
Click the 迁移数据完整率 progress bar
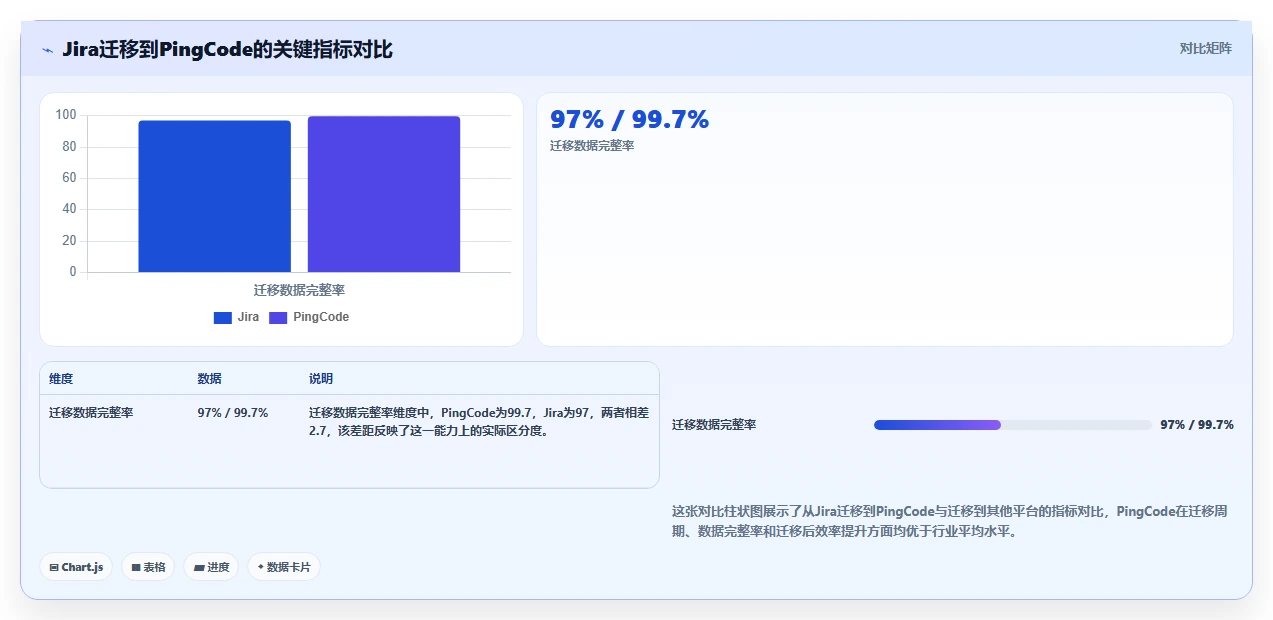(x=1012, y=425)
